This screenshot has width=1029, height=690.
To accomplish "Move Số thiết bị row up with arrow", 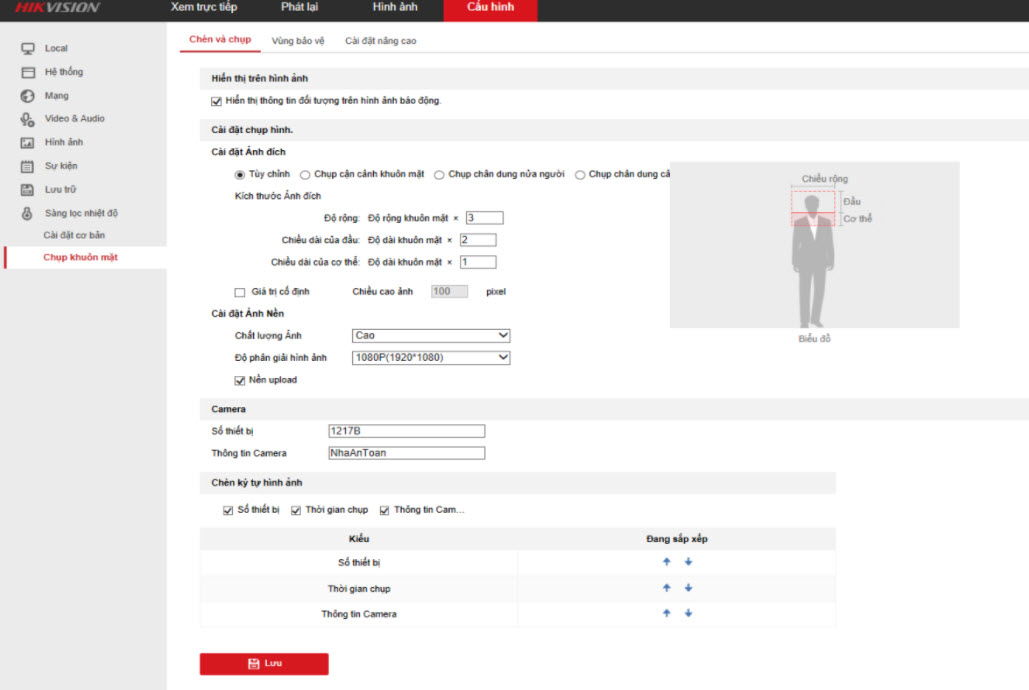I will (x=666, y=562).
